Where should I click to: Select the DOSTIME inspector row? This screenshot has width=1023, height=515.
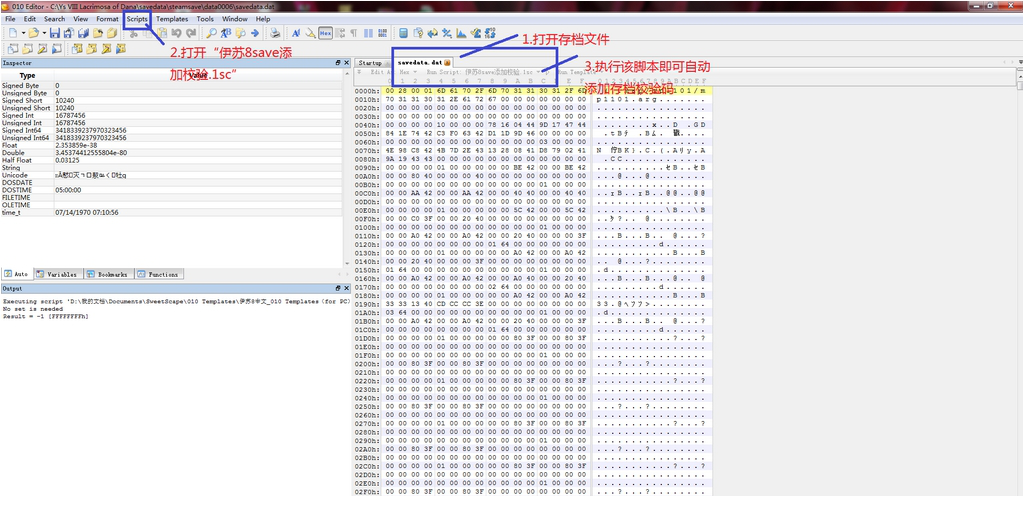[171, 190]
